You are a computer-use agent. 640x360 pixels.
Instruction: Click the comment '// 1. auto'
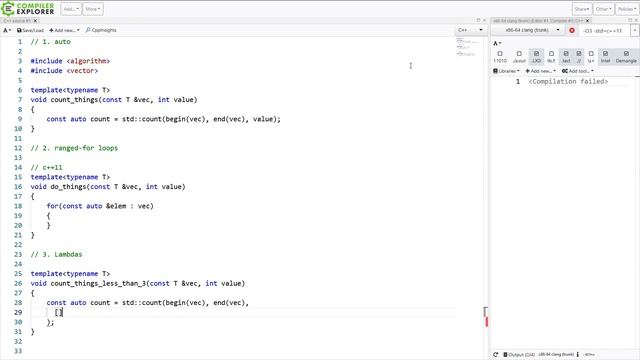pos(51,42)
